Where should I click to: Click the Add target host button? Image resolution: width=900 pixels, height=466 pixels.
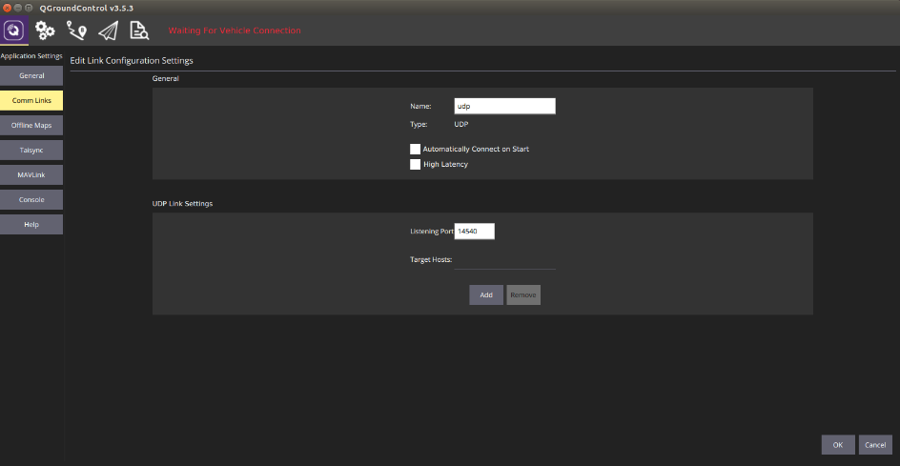click(x=486, y=295)
